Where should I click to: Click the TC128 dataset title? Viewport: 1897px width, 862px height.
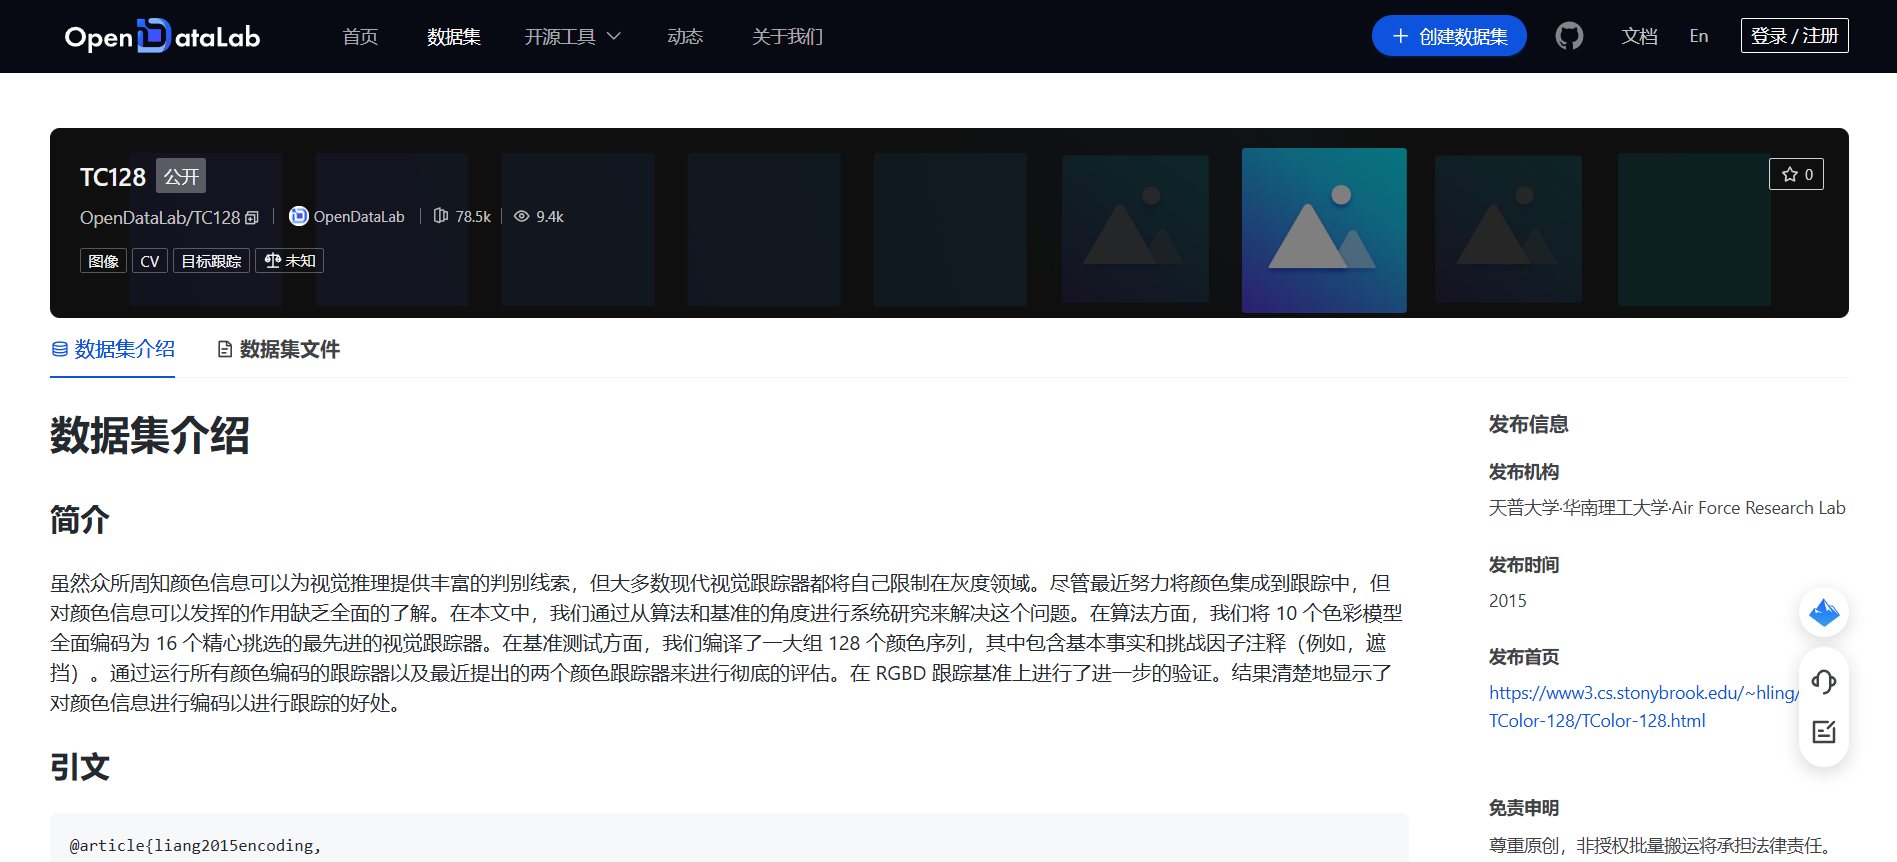tap(113, 177)
